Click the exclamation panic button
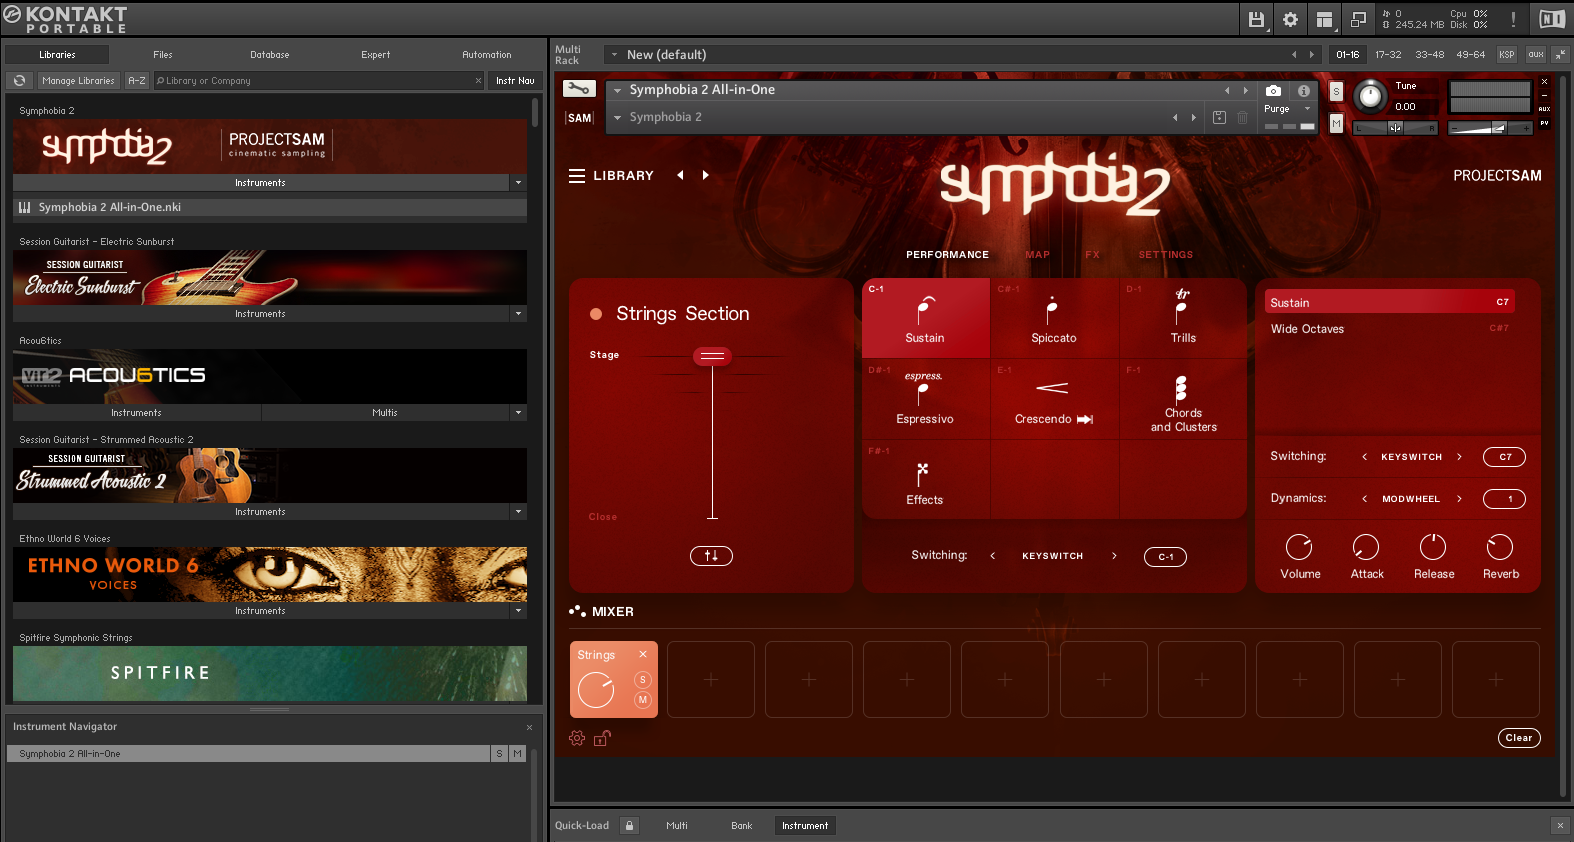1574x842 pixels. (1513, 19)
